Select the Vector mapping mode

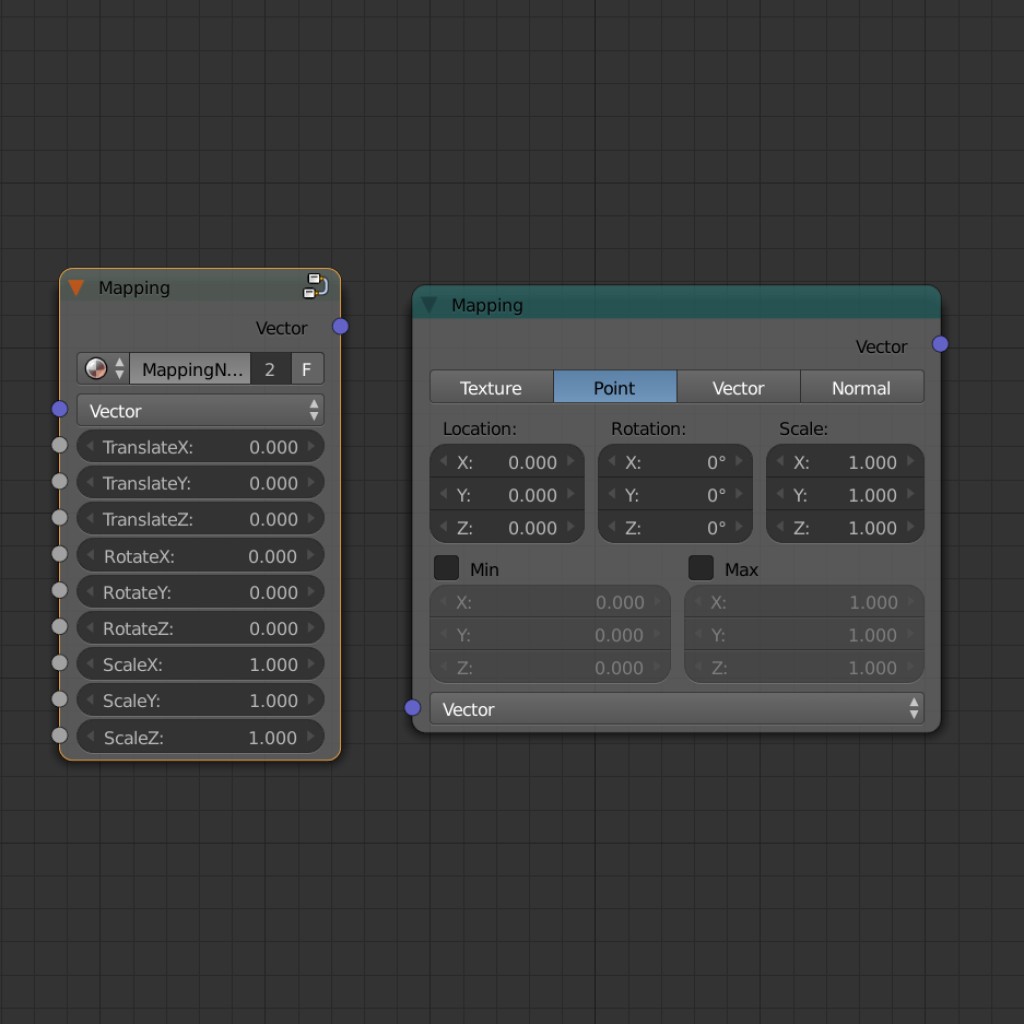tap(738, 387)
